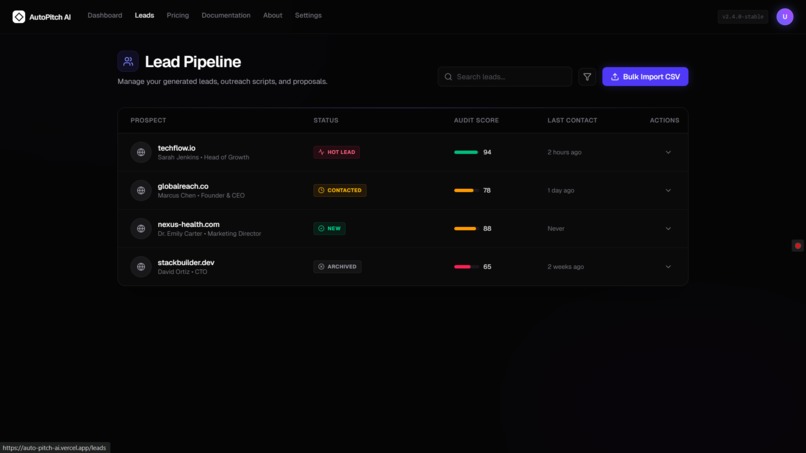Open the Dashboard nav item
806x453 pixels.
105,15
